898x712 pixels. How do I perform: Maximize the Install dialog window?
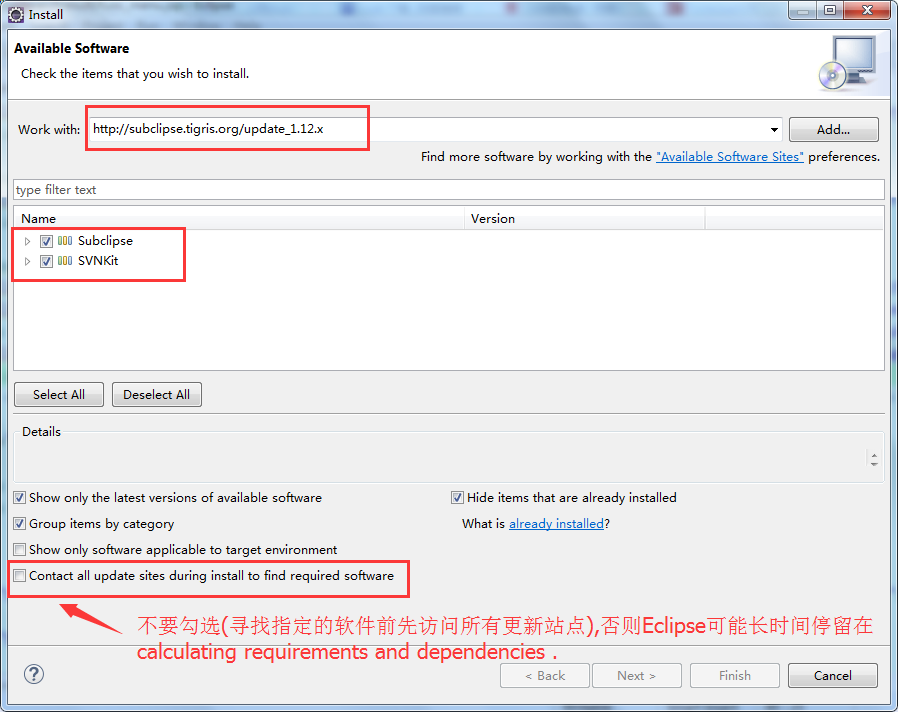click(830, 10)
